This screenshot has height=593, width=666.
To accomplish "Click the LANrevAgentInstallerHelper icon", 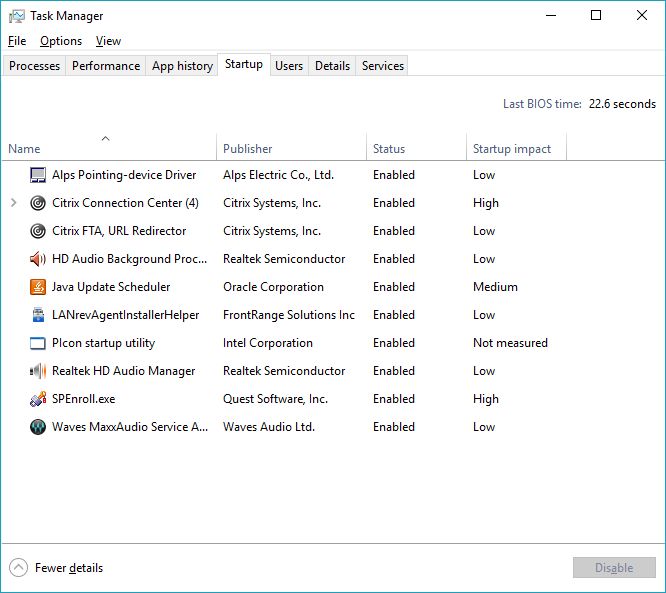I will coord(38,315).
